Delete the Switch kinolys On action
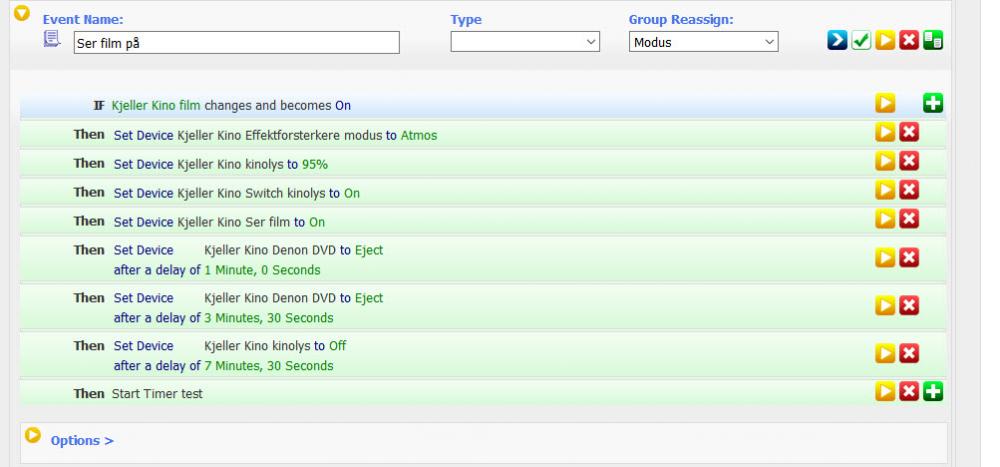 [x=909, y=192]
